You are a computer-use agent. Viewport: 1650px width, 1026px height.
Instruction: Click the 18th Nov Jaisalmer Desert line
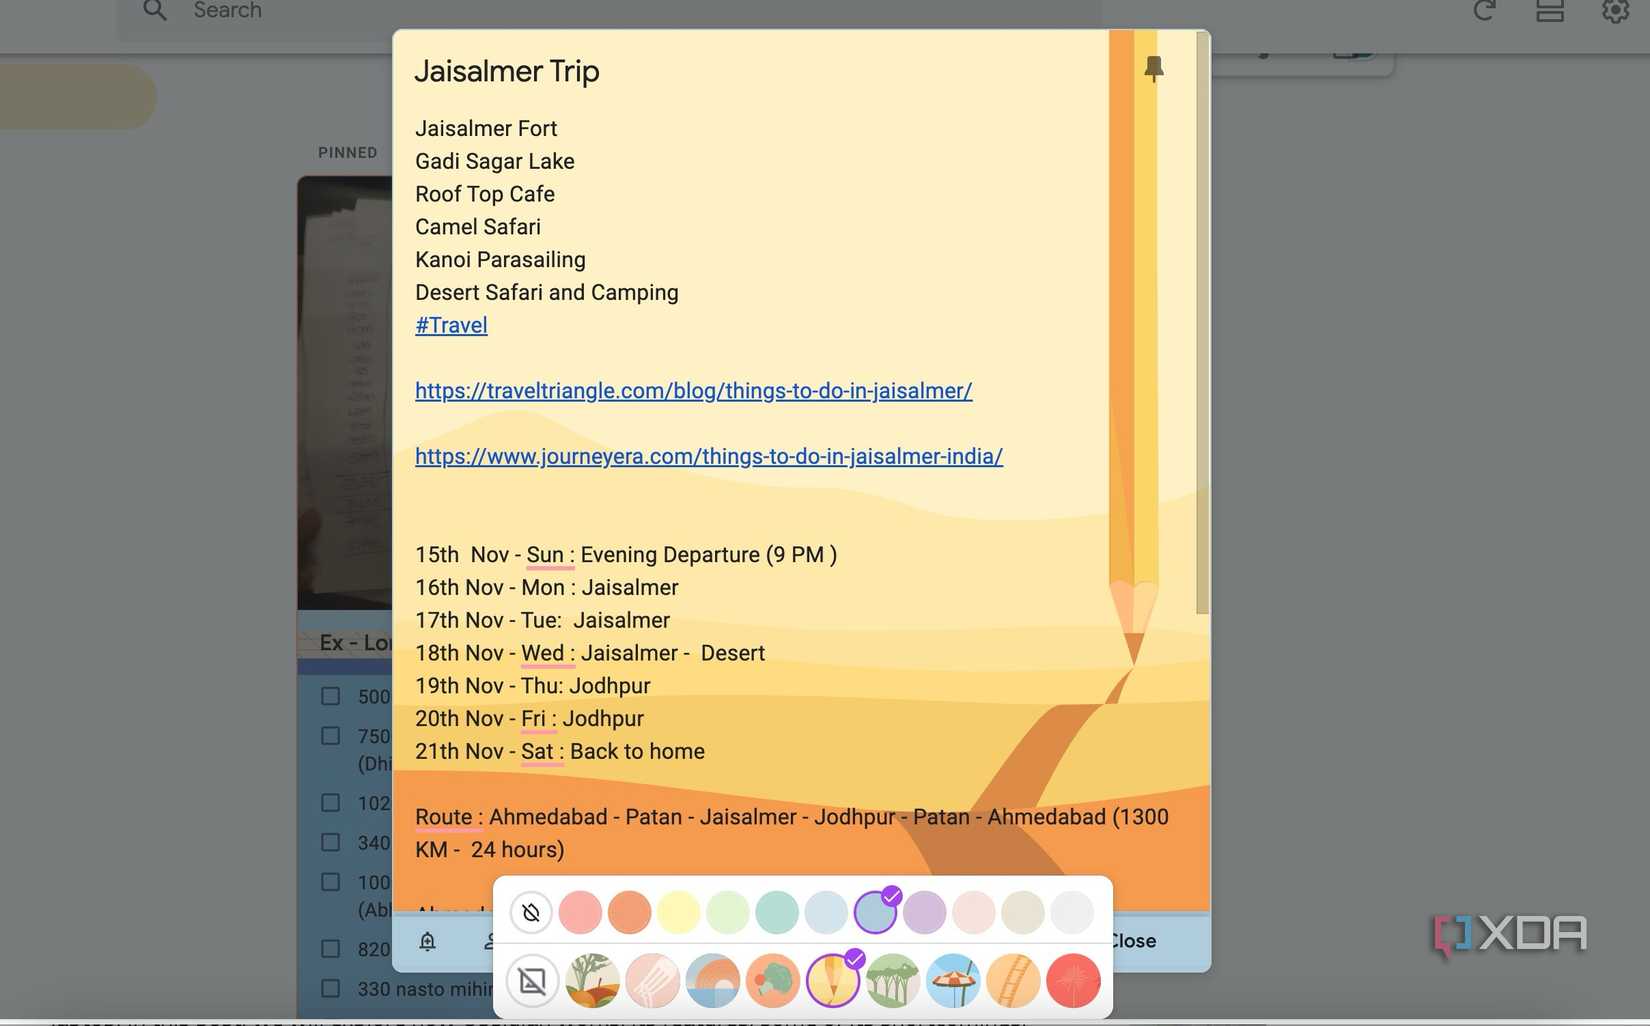tap(590, 653)
